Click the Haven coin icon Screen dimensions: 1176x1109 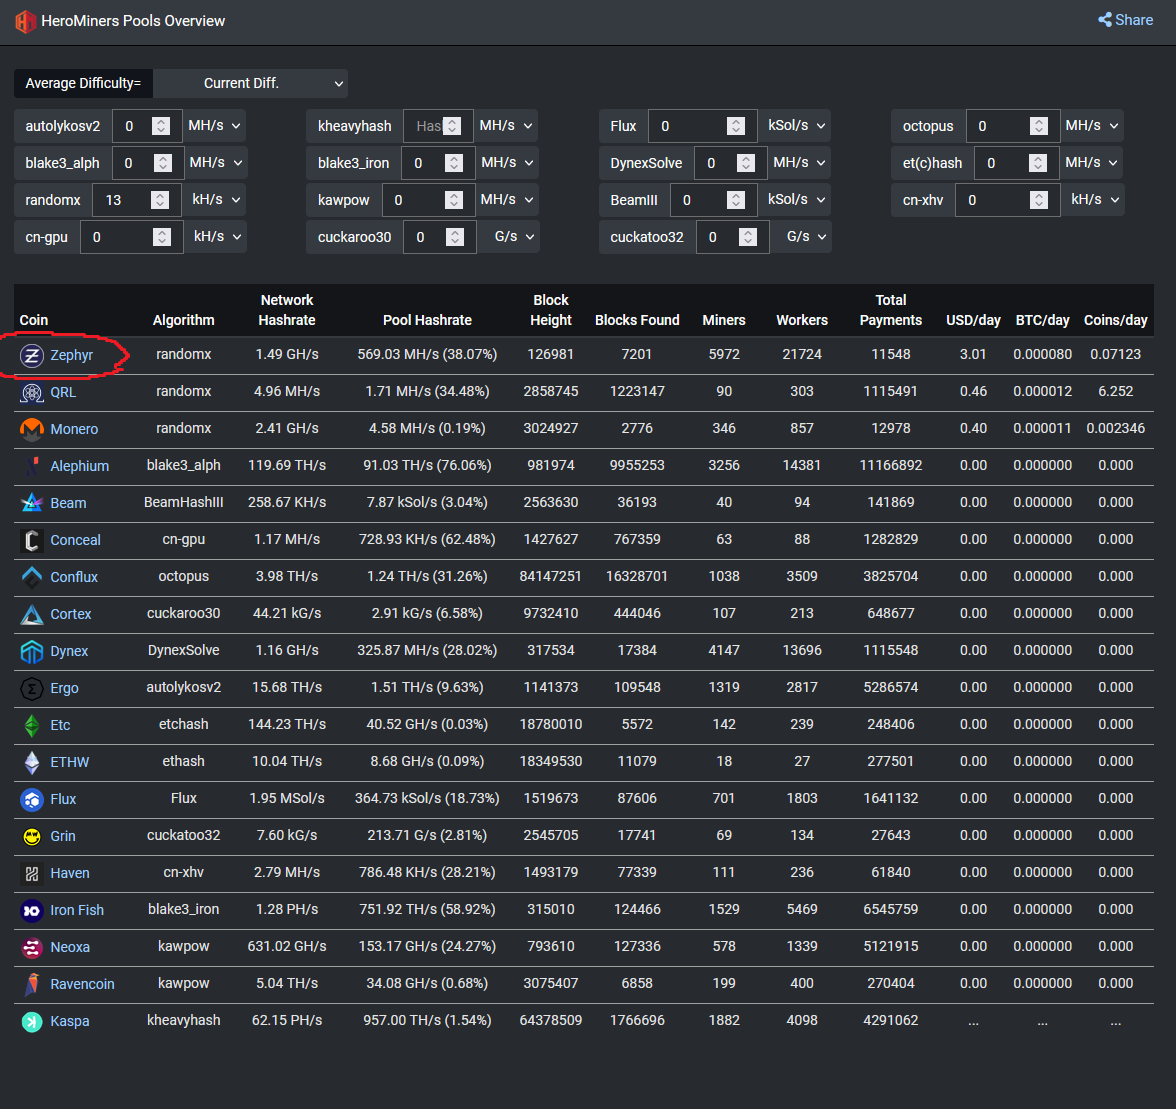[32, 874]
